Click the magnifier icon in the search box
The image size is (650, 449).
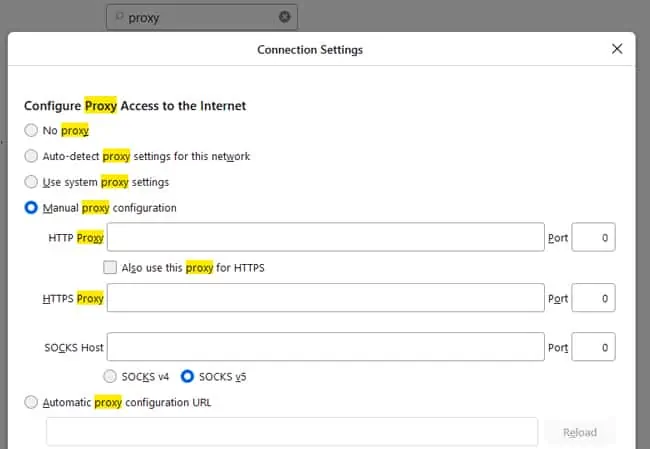pos(119,17)
